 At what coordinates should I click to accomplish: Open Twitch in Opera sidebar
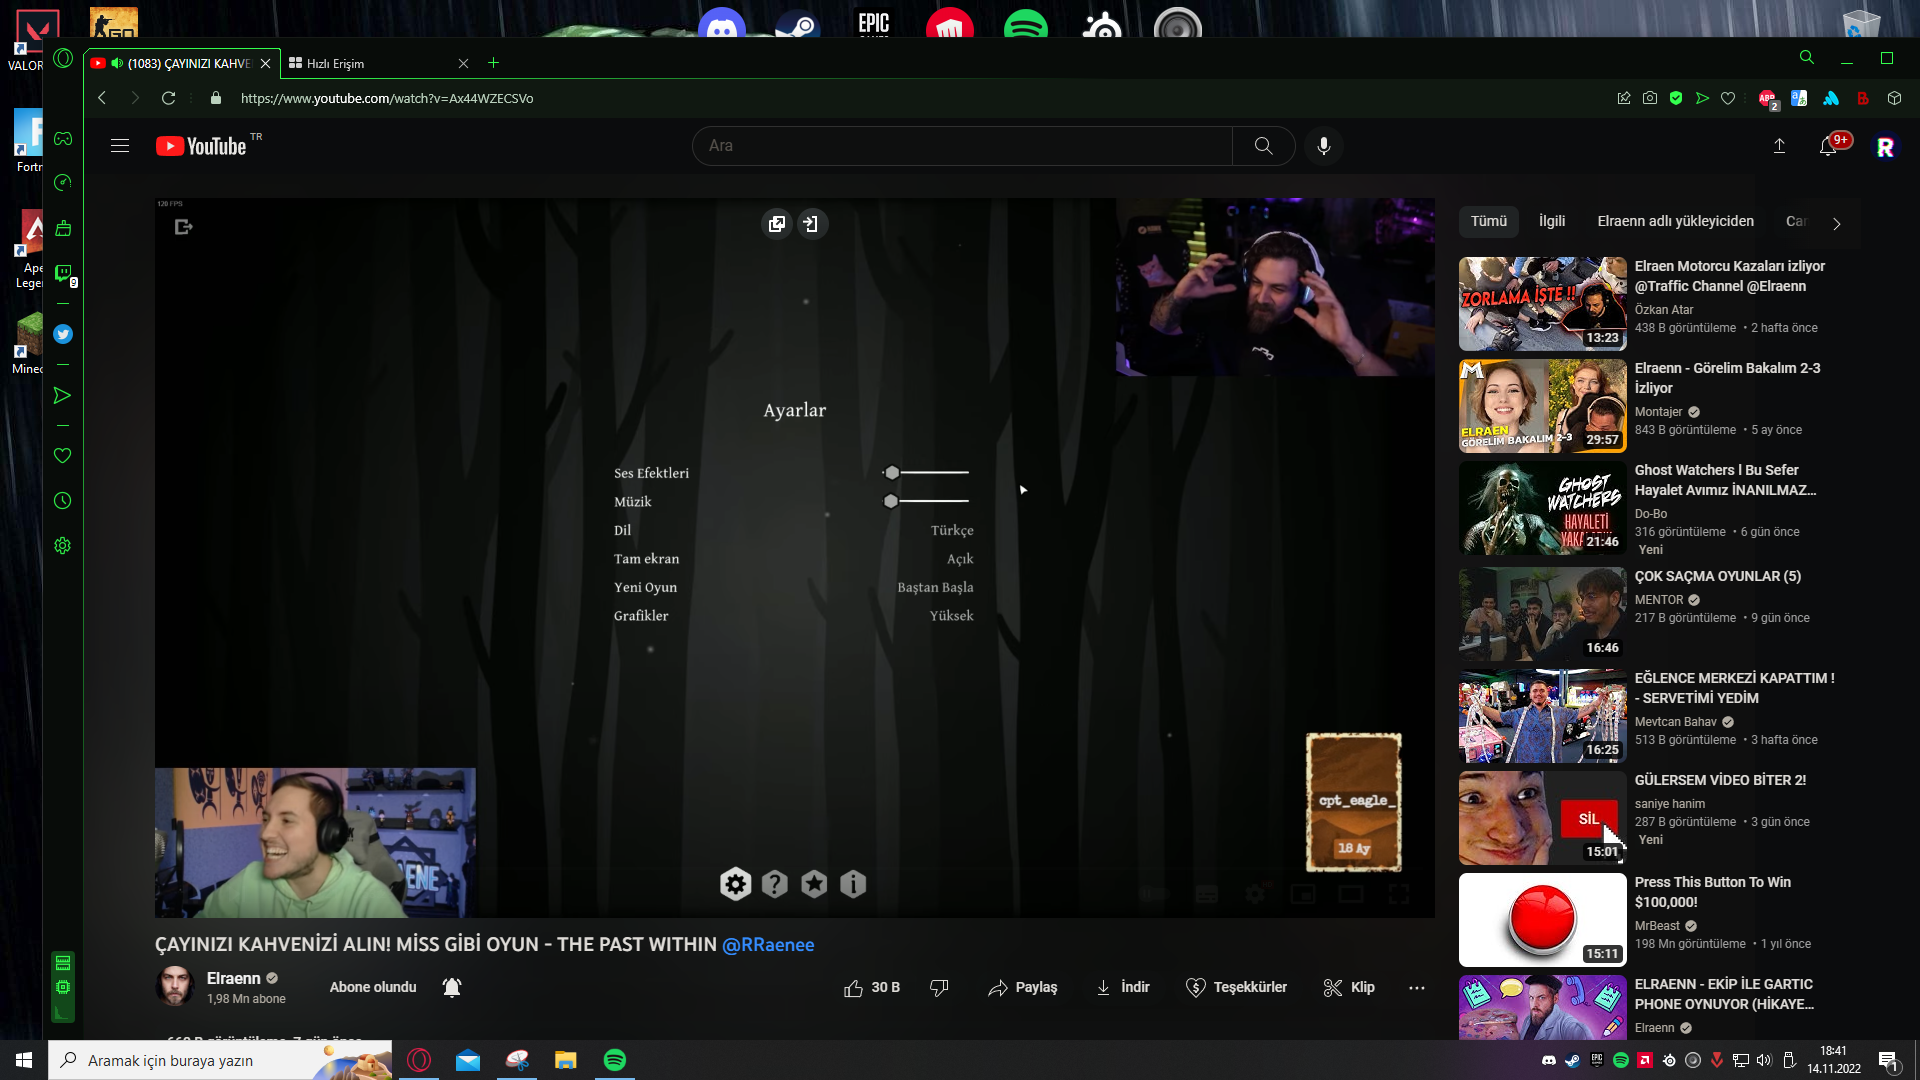click(x=63, y=273)
